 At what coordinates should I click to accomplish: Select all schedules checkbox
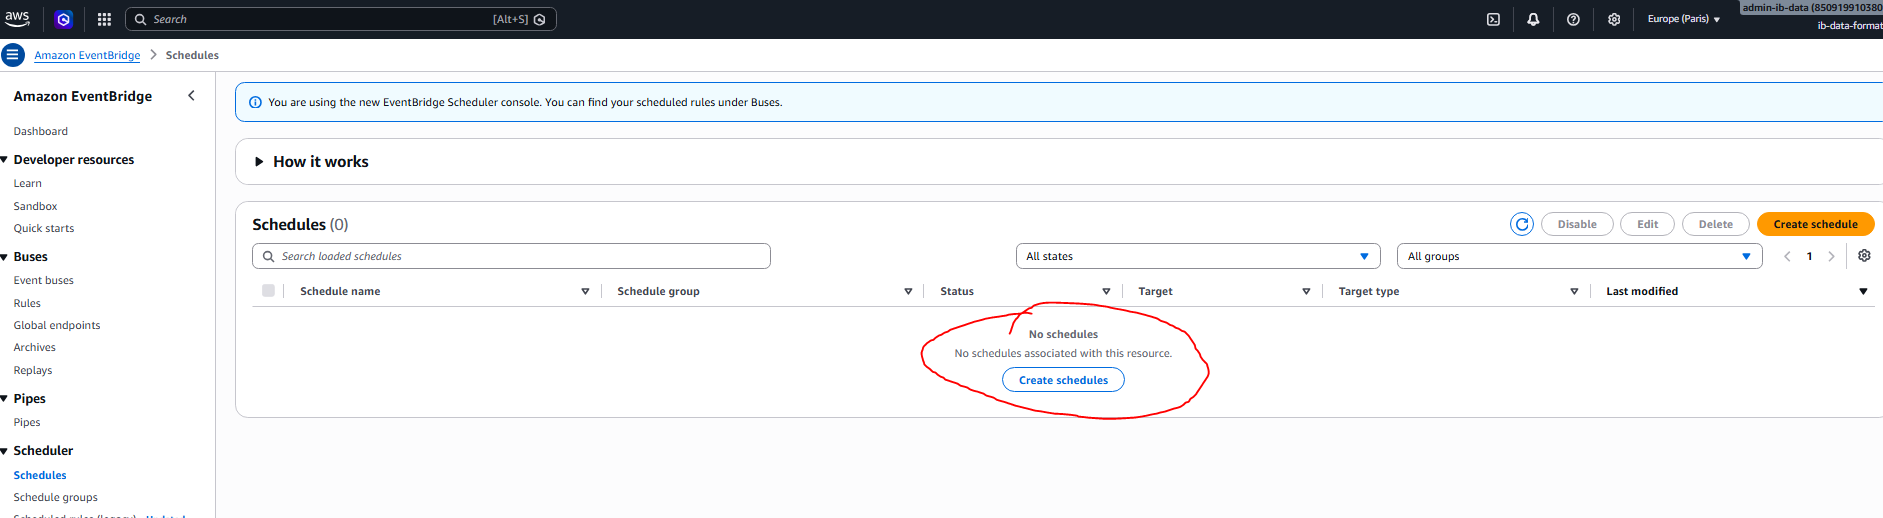coord(268,291)
